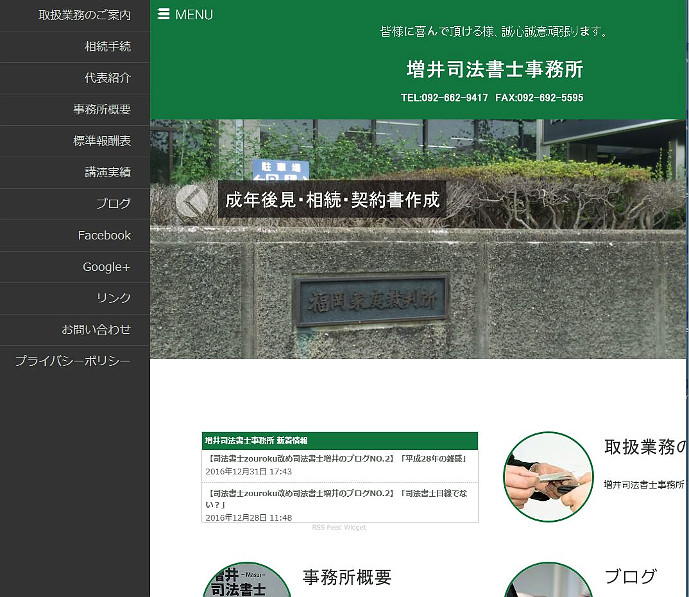Open 事務所概要 in the left sidebar
689x597 pixels.
[x=101, y=110]
